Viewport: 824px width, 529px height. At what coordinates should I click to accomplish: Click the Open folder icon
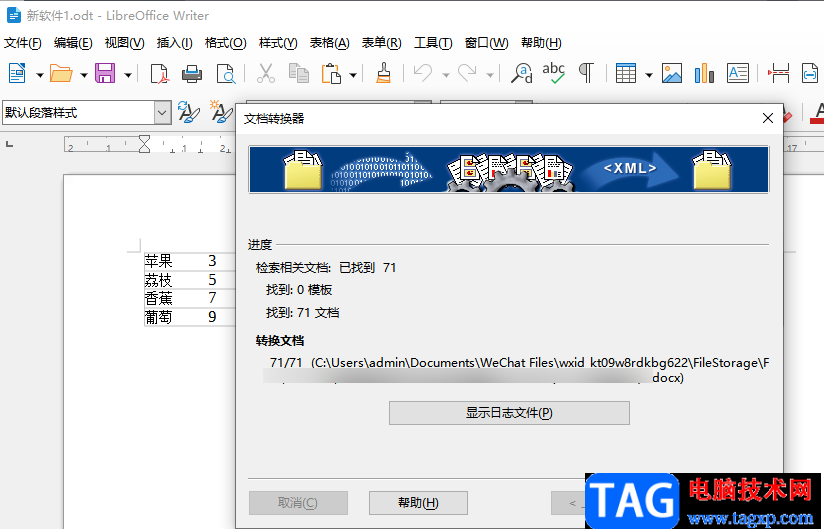click(x=61, y=73)
